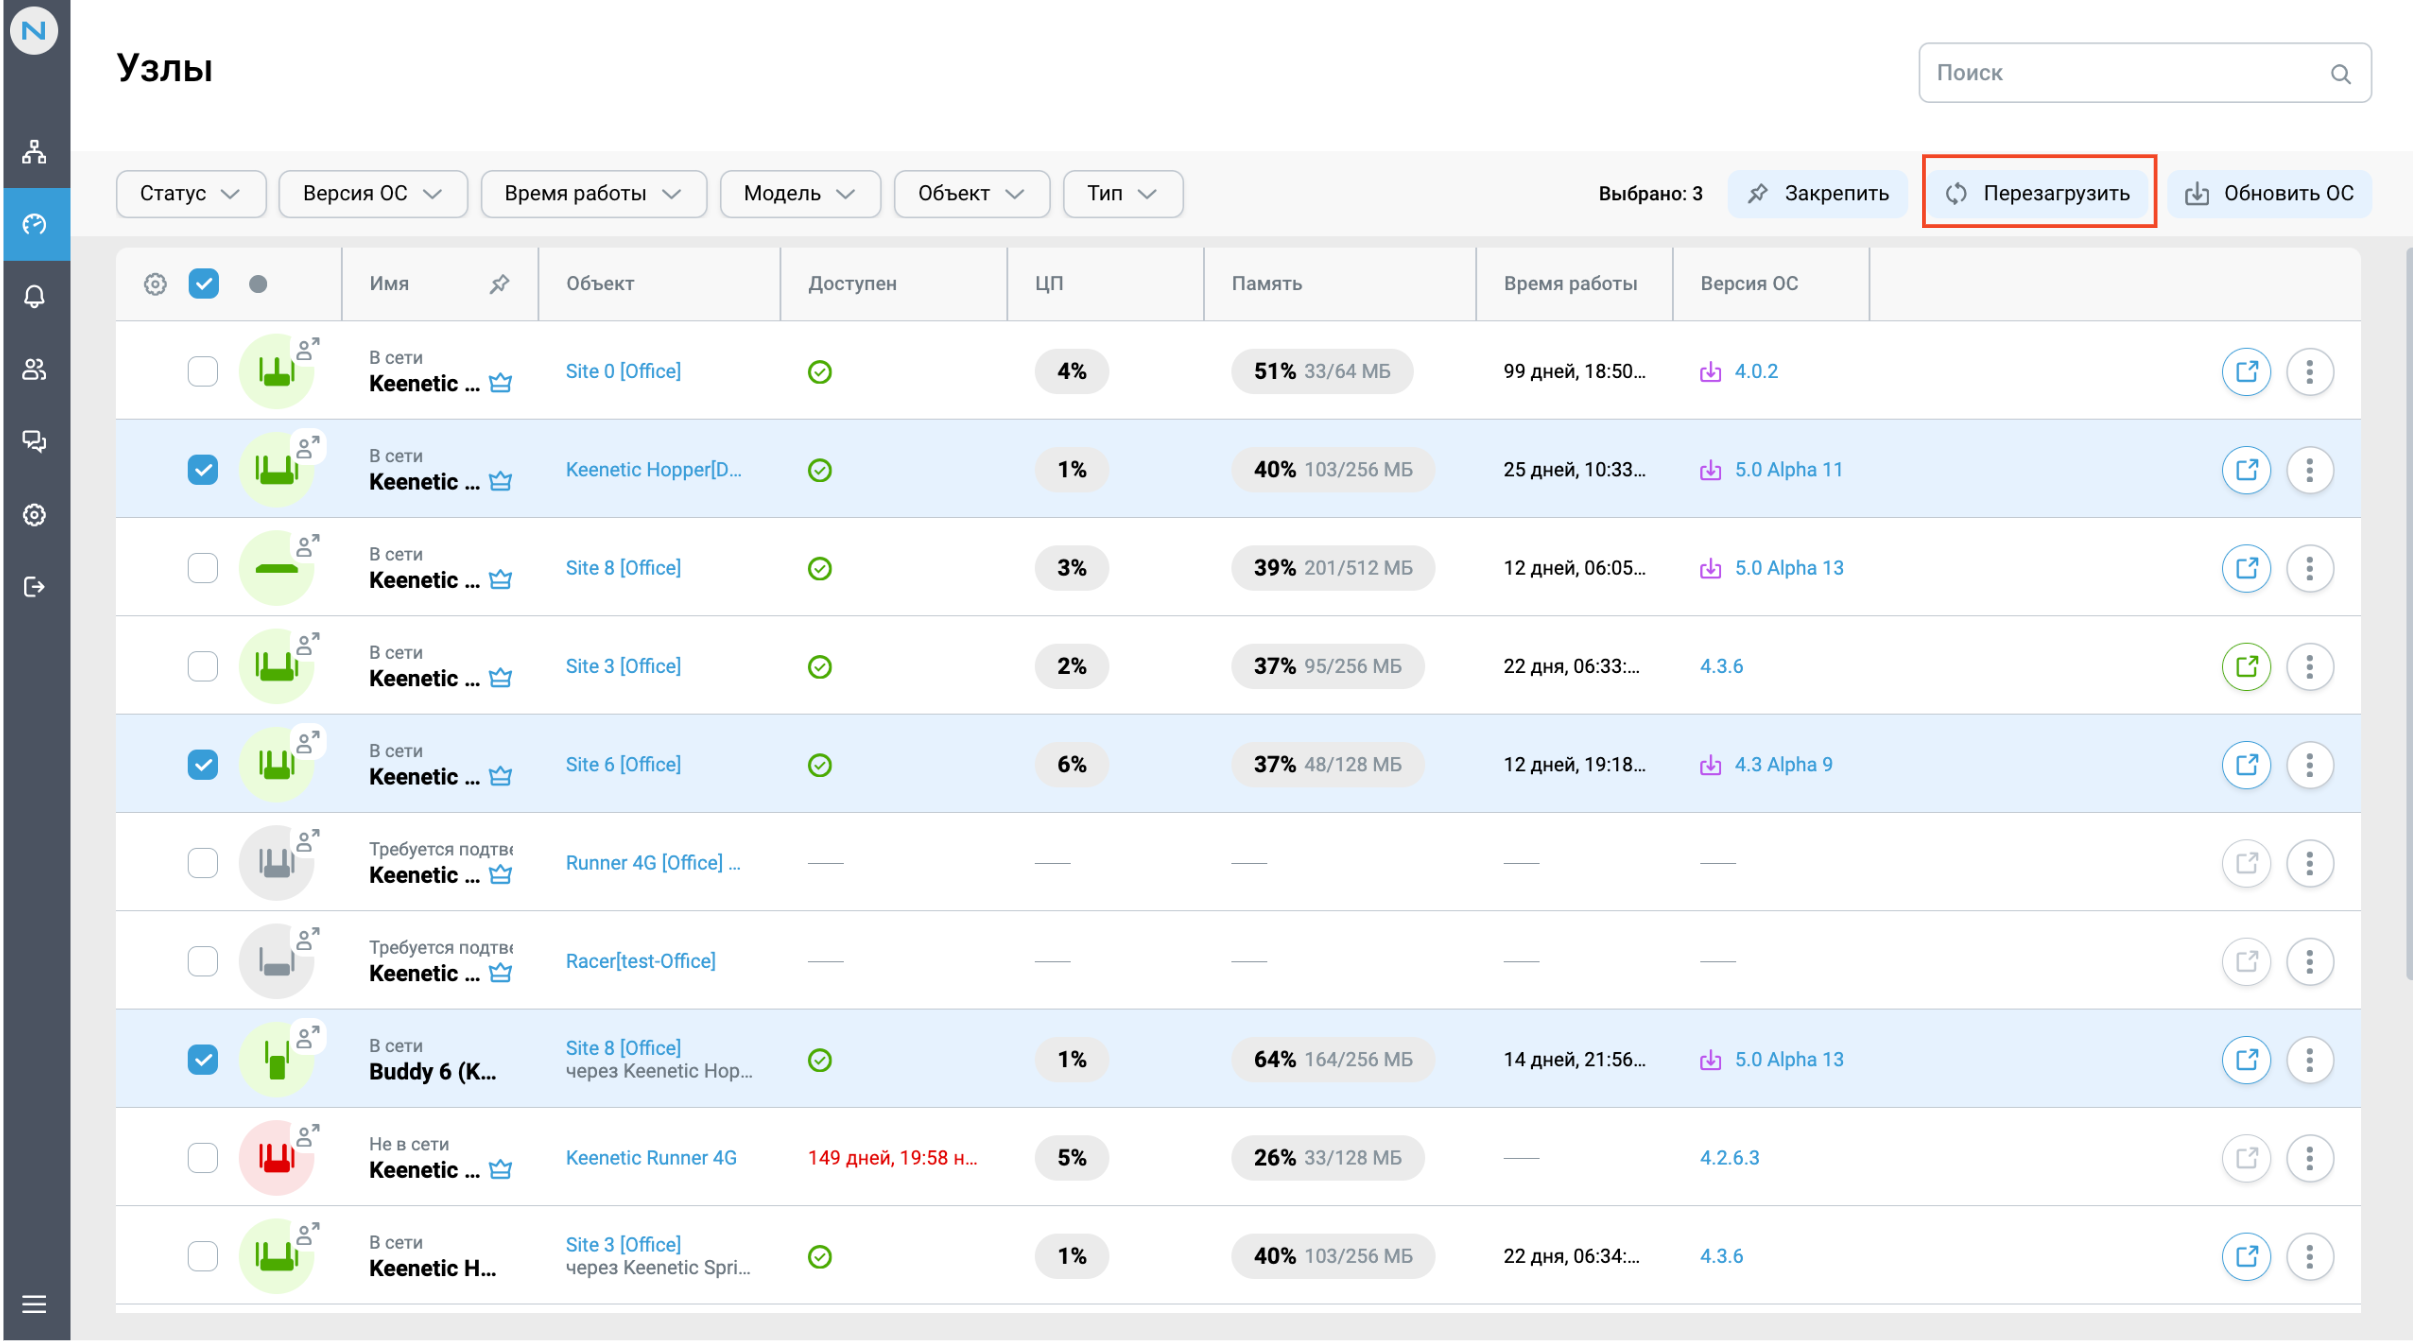Open the users section in the sidebar
Screen dimensions: 2413x1342
point(35,369)
